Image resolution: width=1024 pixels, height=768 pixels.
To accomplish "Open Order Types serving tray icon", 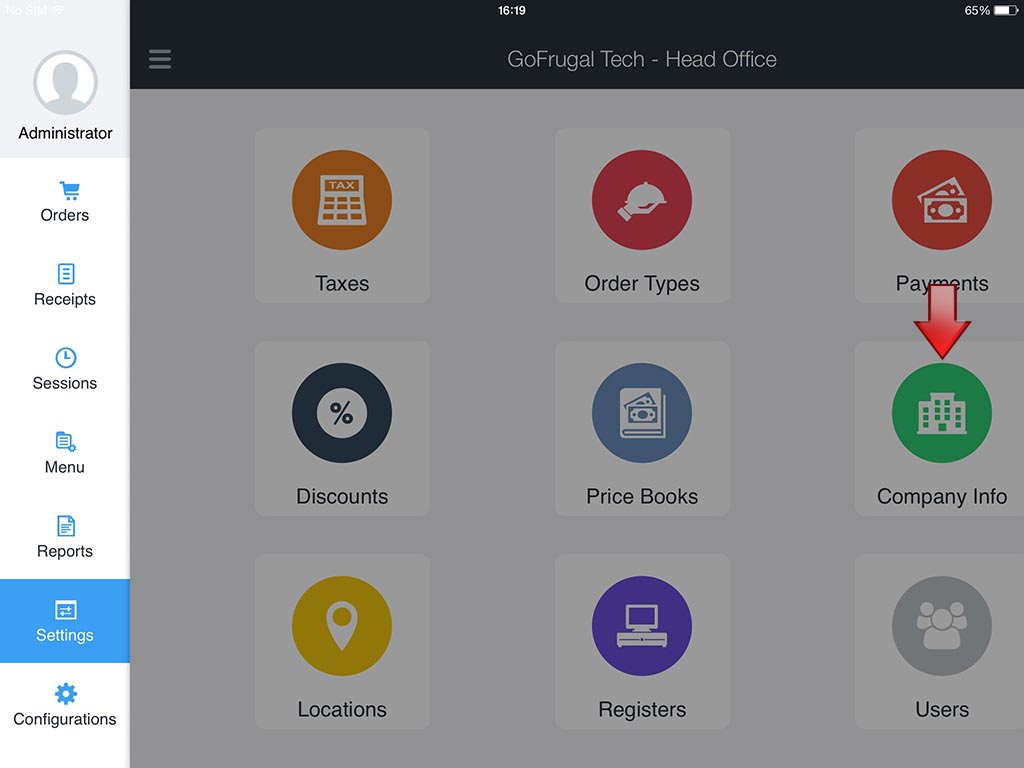I will 642,200.
